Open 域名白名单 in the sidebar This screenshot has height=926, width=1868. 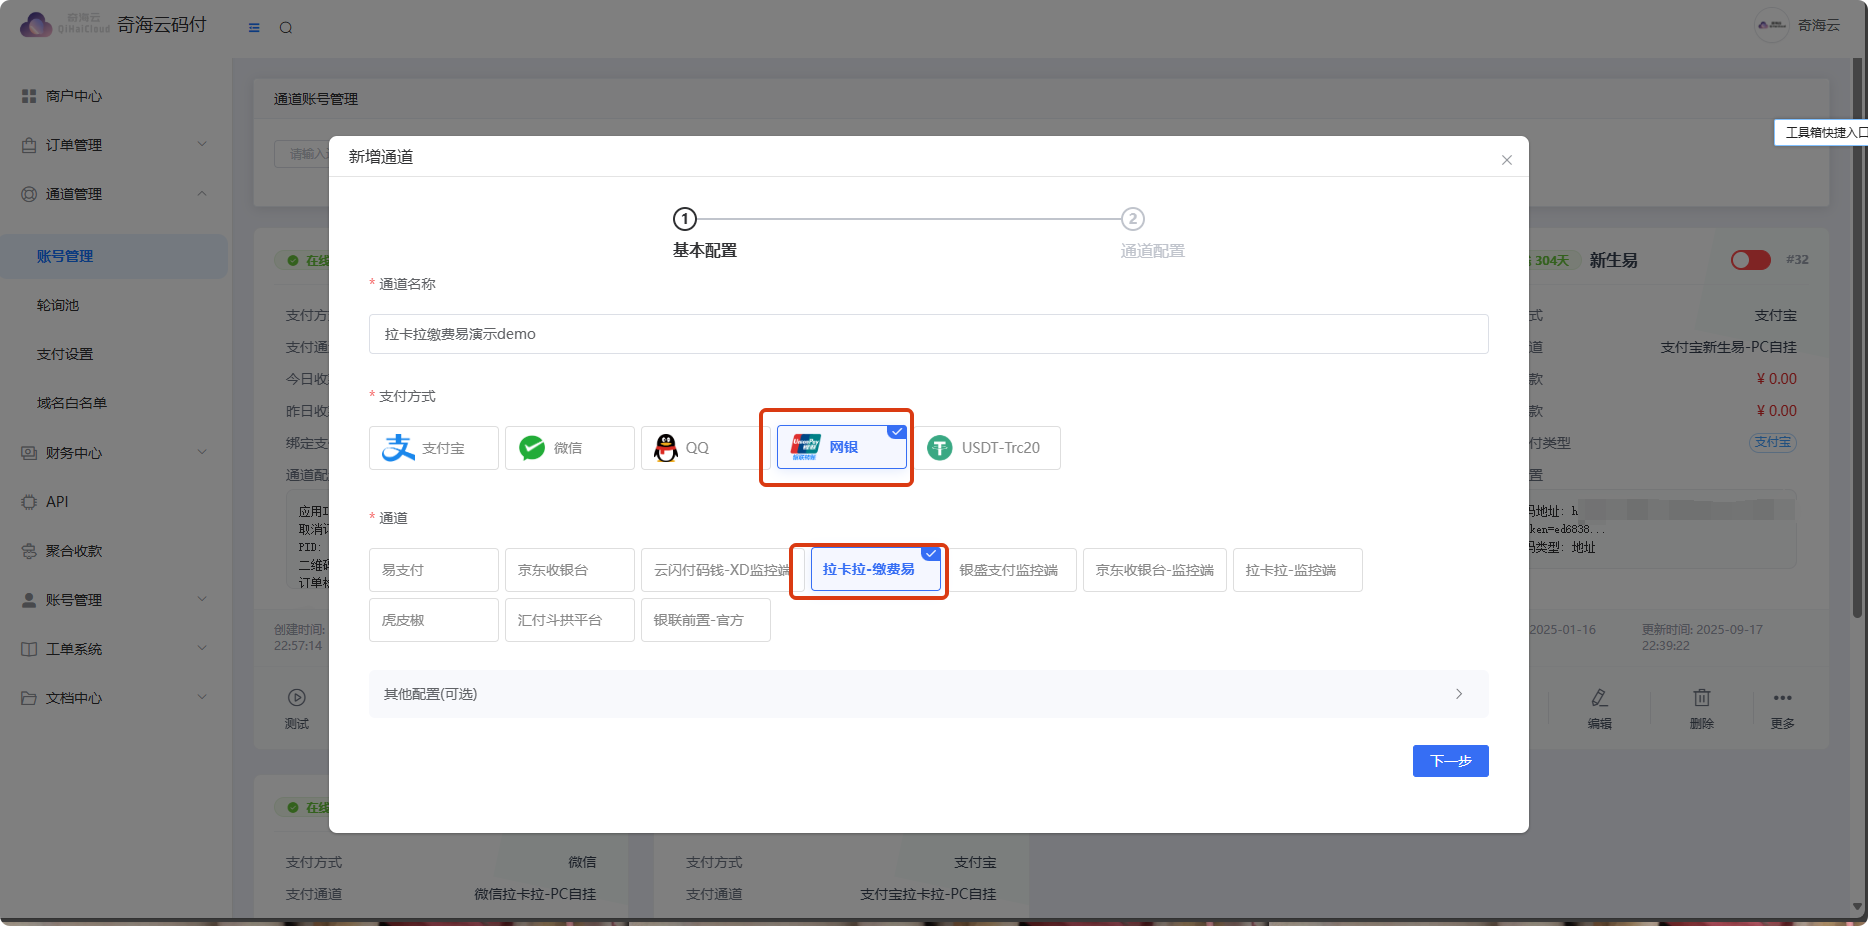[x=72, y=403]
